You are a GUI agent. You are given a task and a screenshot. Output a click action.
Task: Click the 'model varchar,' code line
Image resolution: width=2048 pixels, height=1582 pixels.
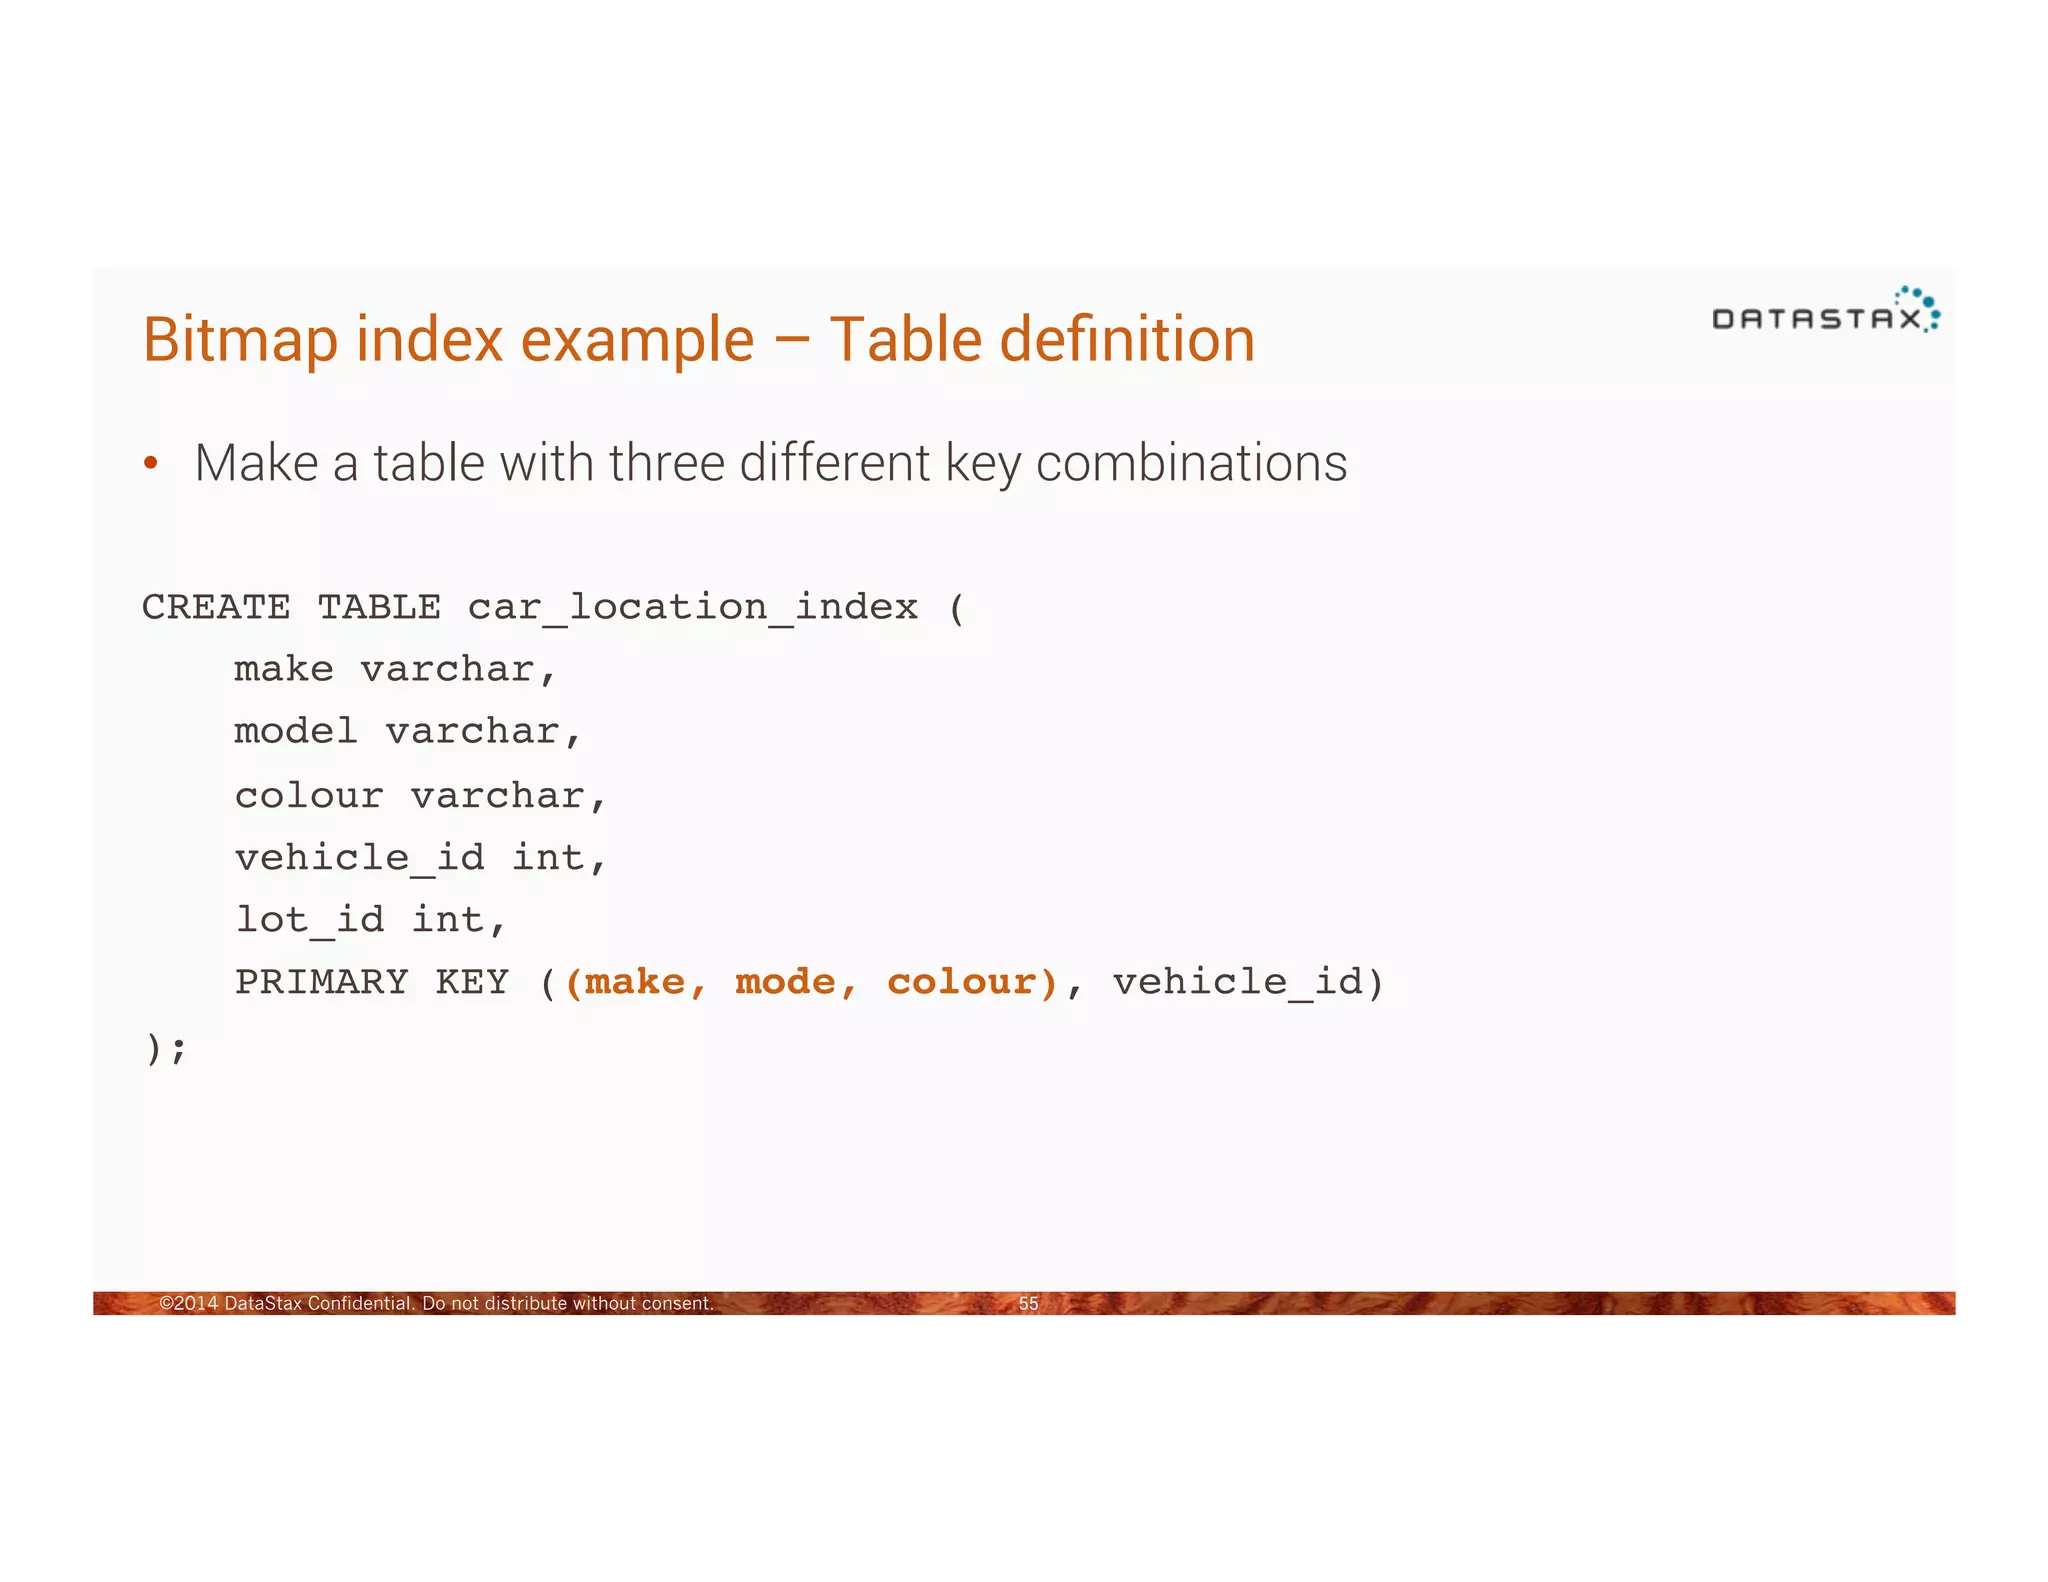[407, 732]
